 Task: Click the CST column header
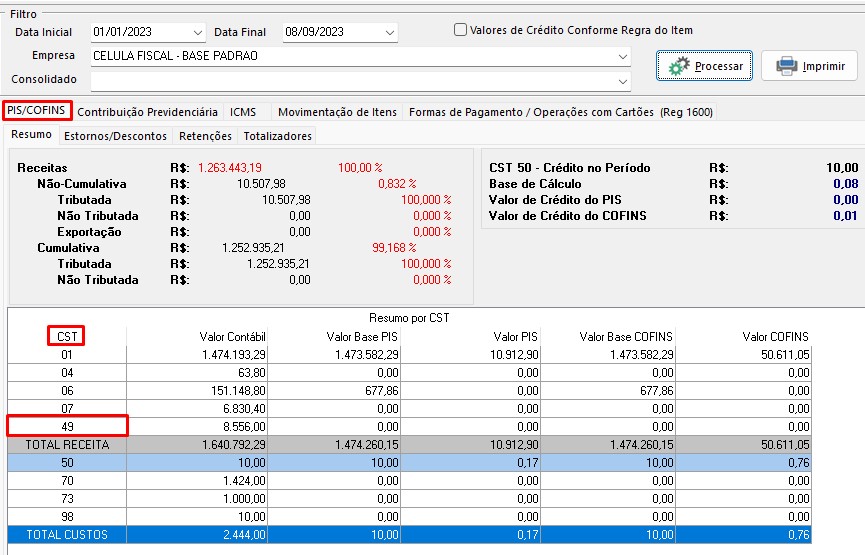[67, 337]
